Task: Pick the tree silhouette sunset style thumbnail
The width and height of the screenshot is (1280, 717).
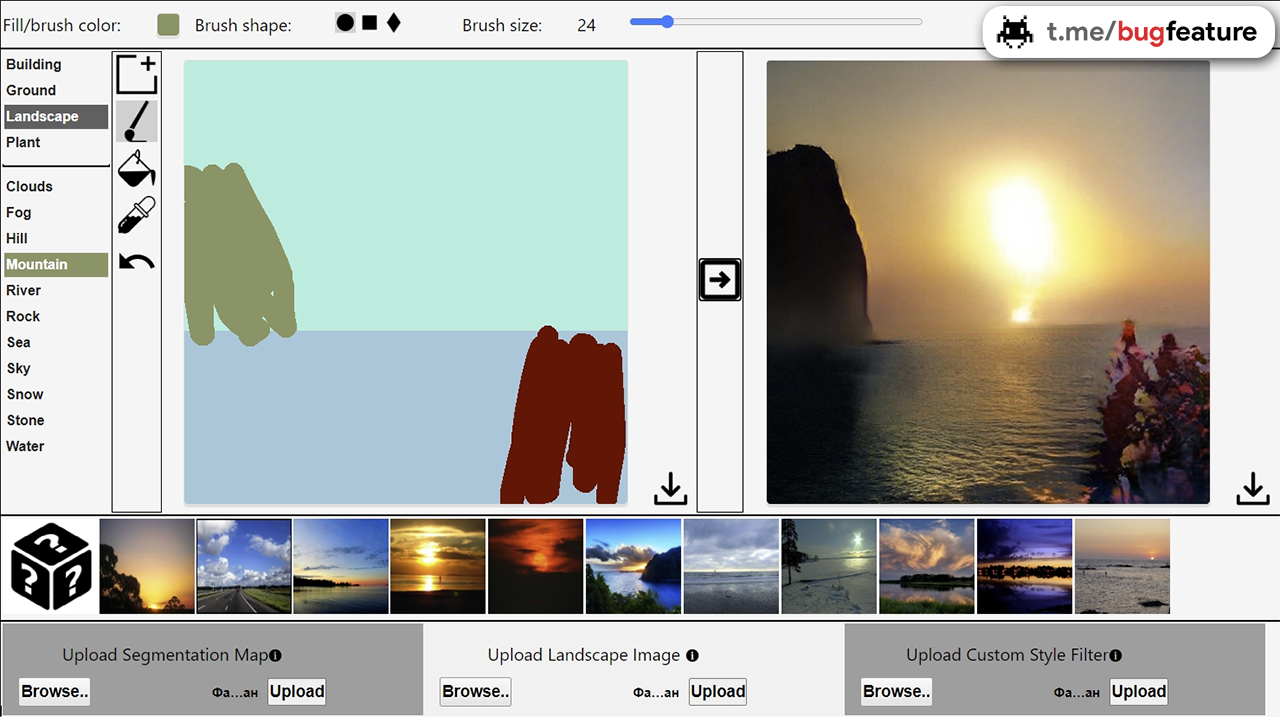Action: coord(147,566)
